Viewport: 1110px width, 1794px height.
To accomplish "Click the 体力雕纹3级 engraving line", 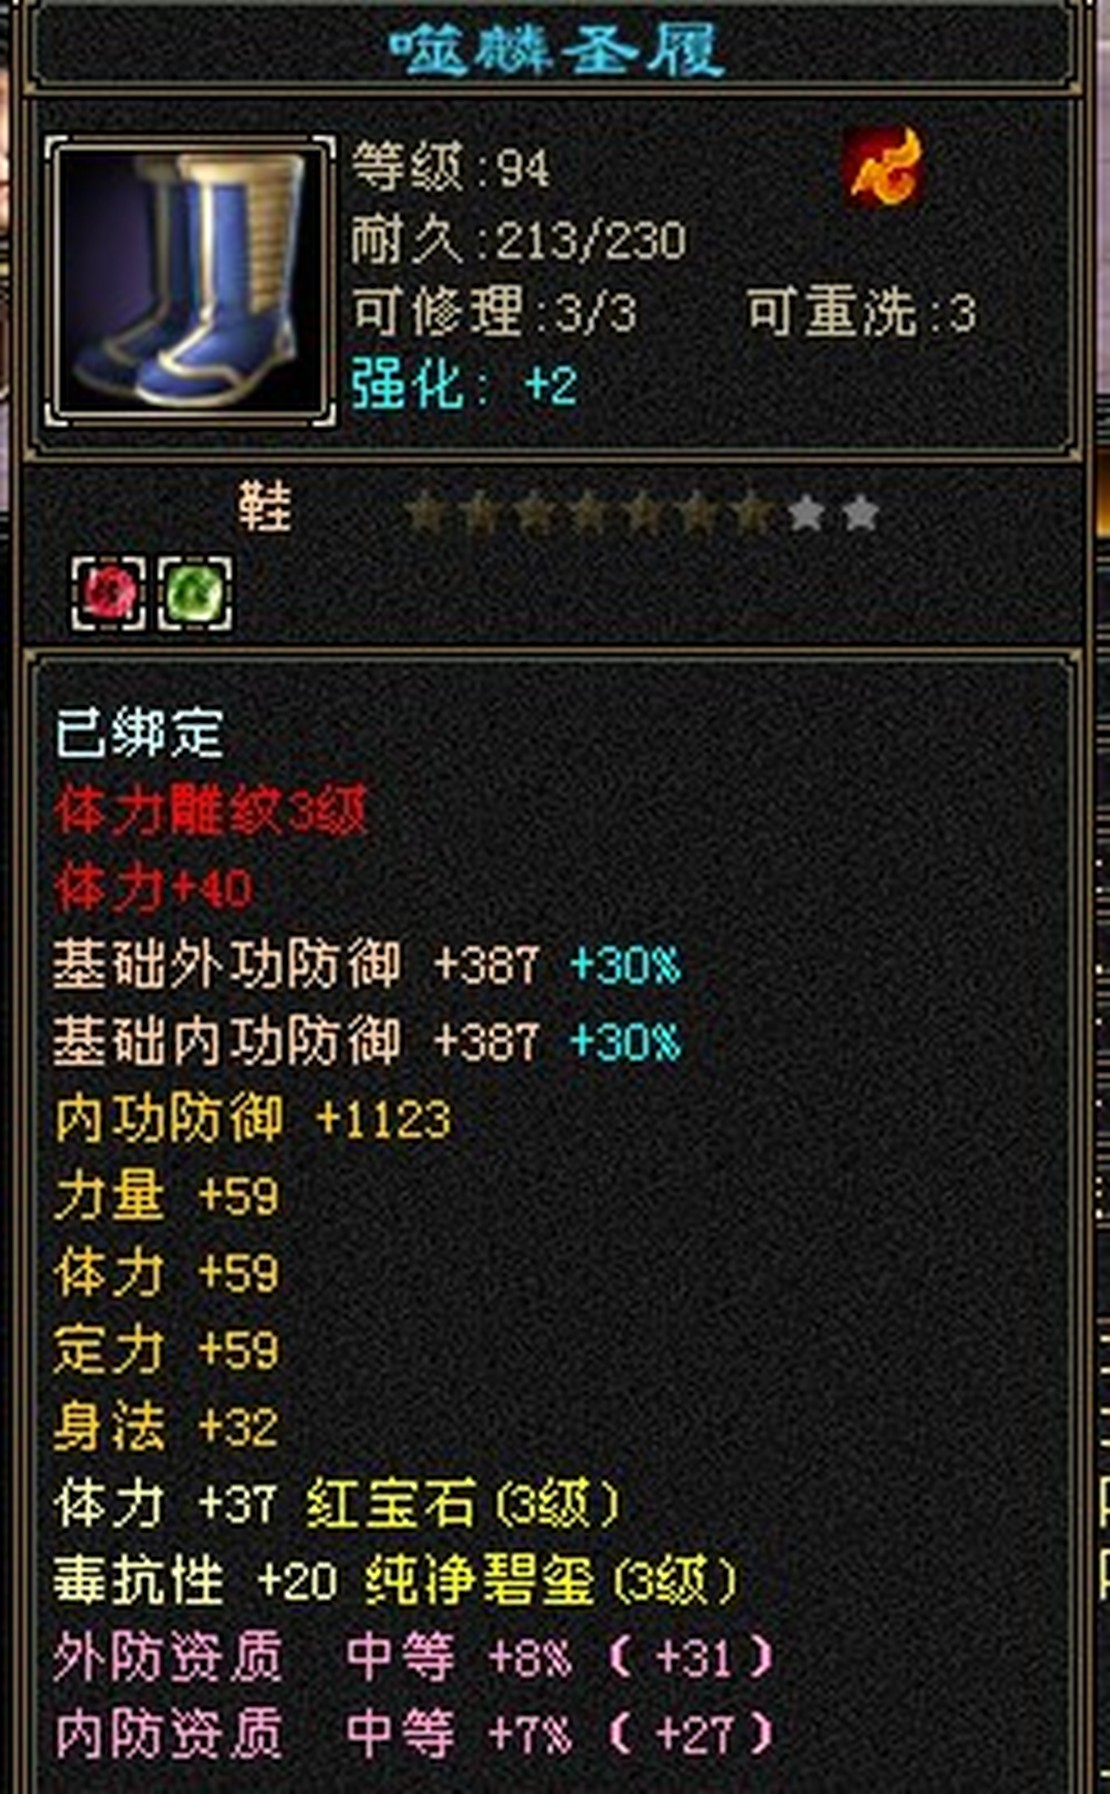I will tap(211, 811).
